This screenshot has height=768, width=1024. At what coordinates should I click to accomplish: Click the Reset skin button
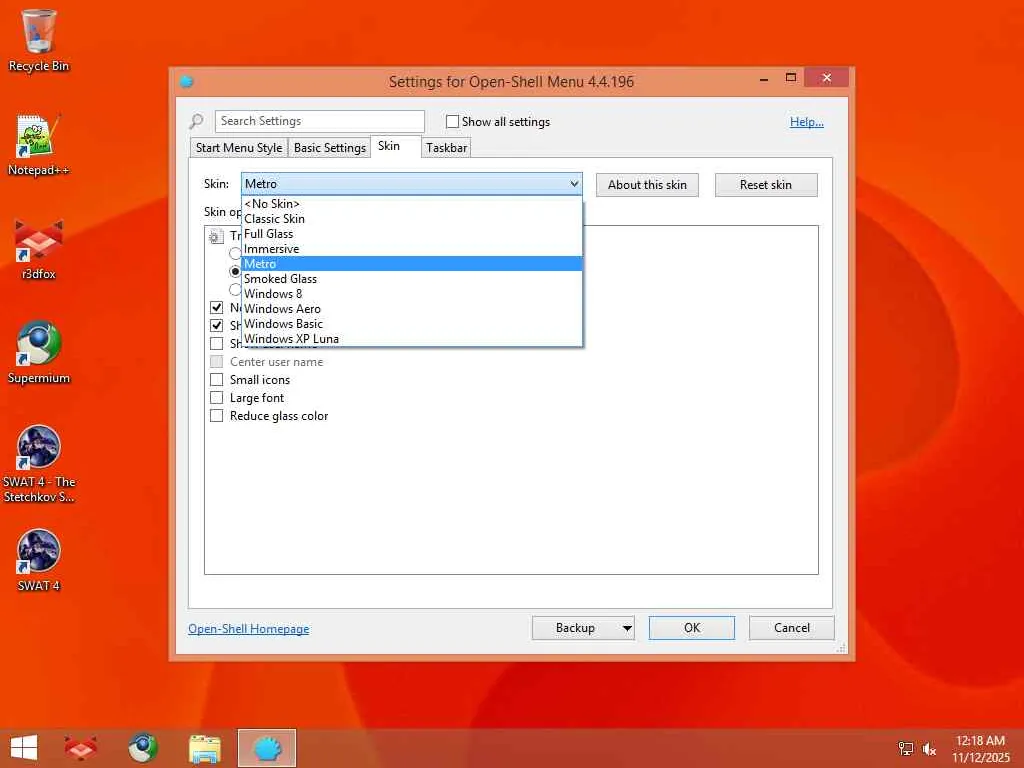pyautogui.click(x=766, y=185)
